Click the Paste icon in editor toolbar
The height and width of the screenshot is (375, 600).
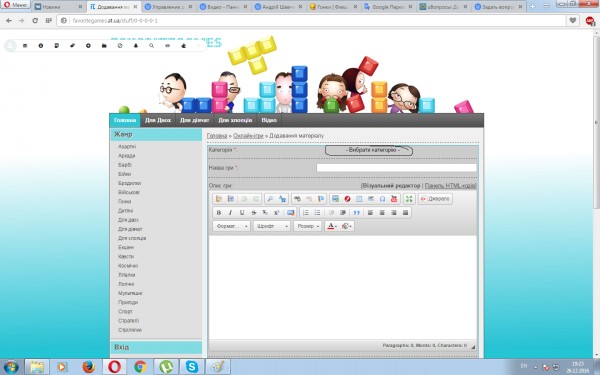point(219,199)
